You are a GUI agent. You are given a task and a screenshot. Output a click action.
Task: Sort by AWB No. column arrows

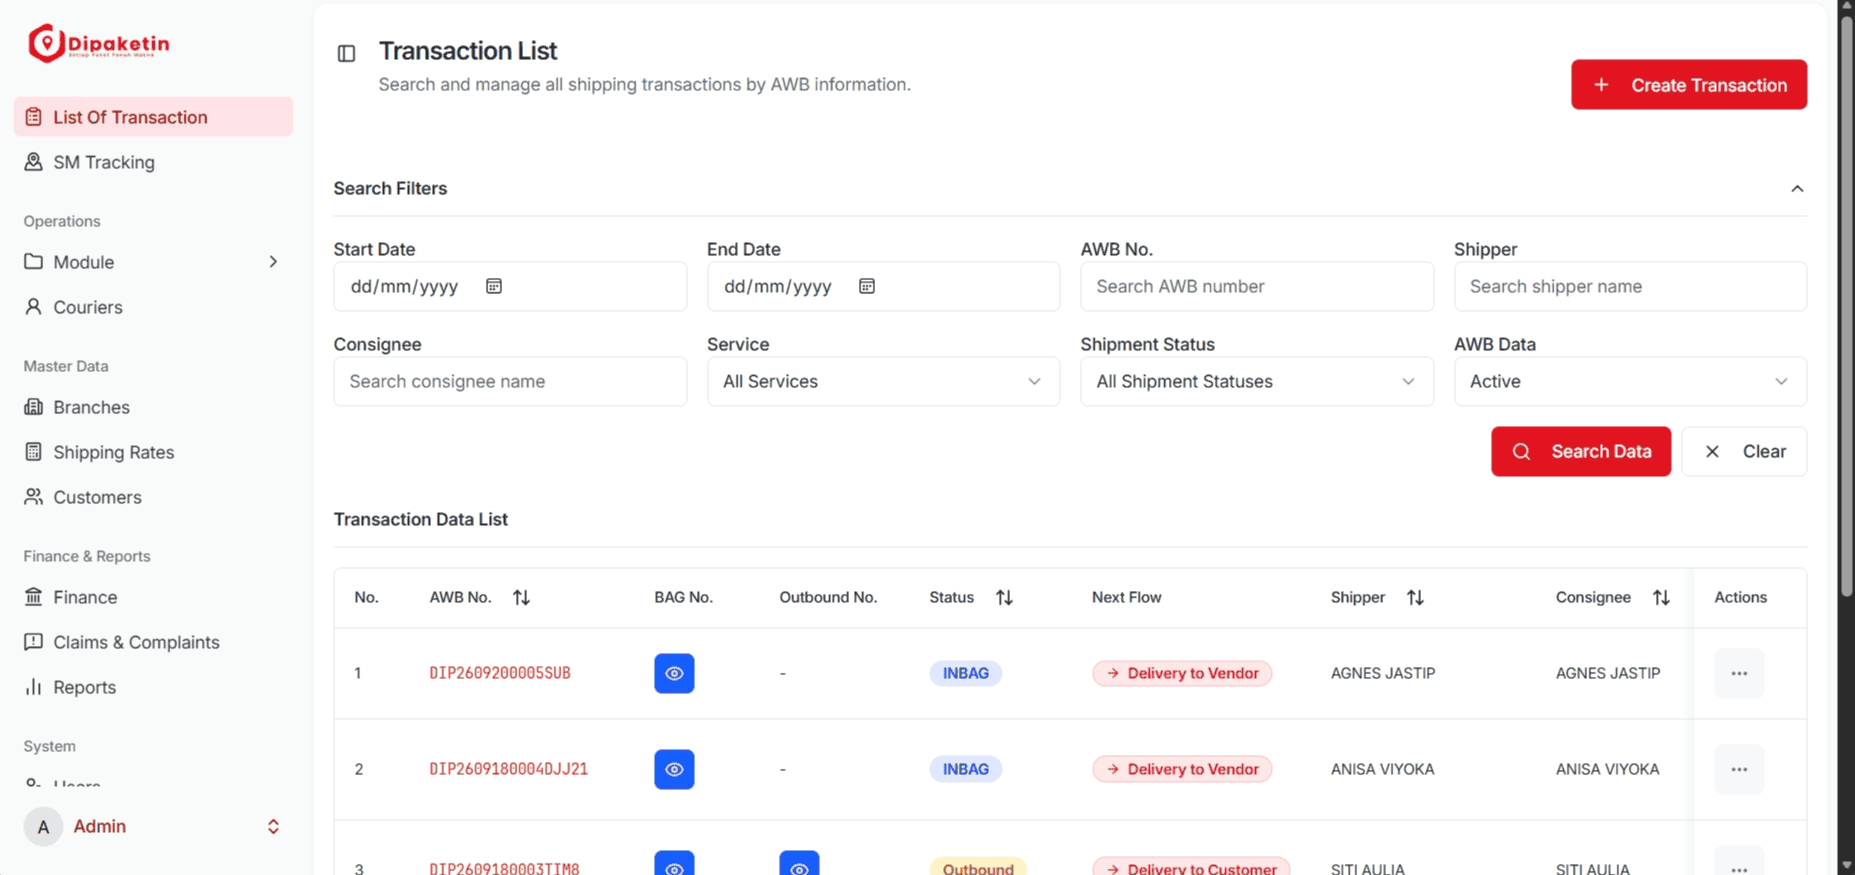521,597
